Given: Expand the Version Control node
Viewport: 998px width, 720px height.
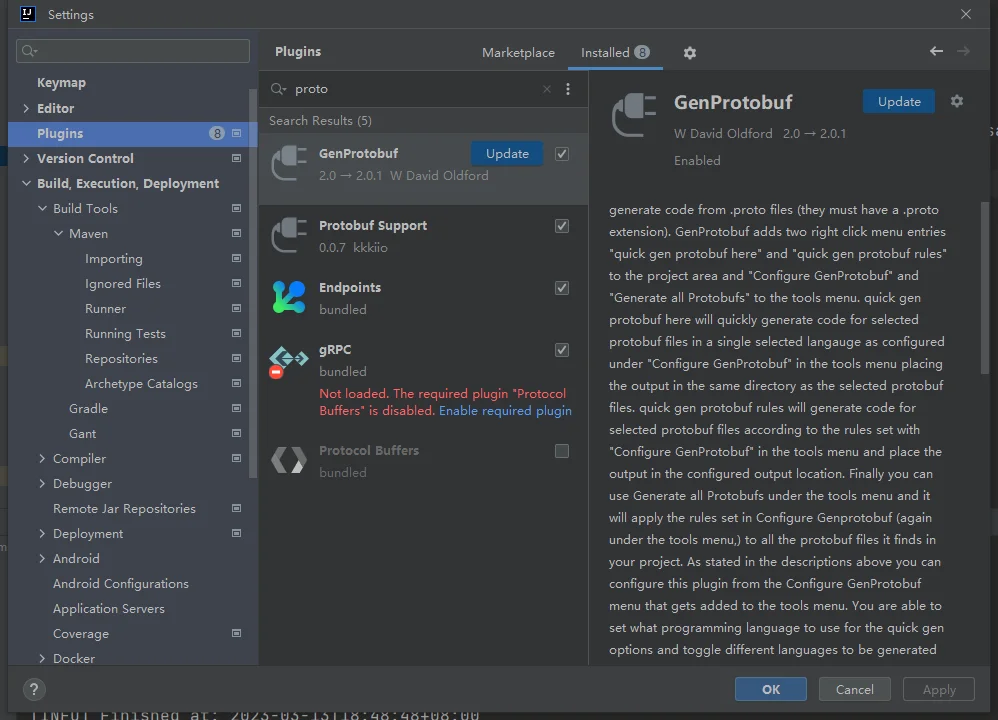Looking at the screenshot, I should [x=26, y=158].
